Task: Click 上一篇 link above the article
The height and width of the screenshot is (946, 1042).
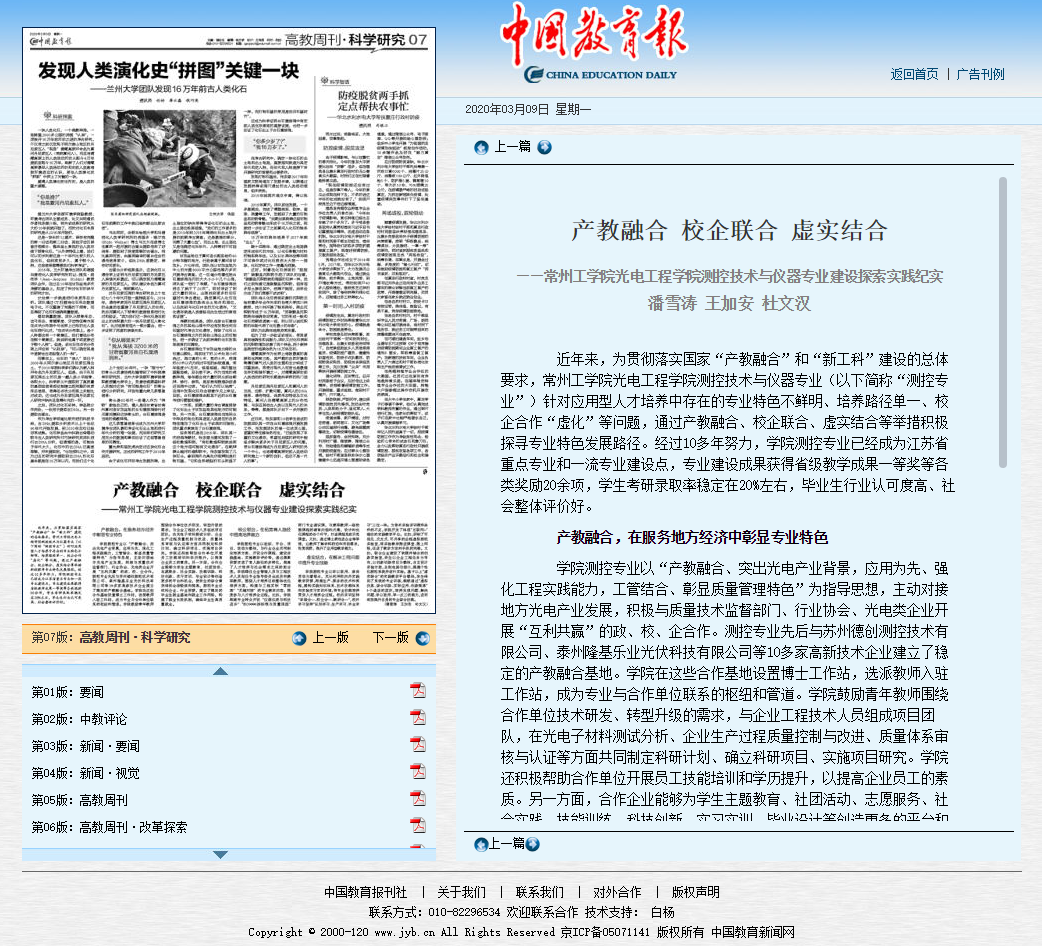Action: pyautogui.click(x=512, y=147)
